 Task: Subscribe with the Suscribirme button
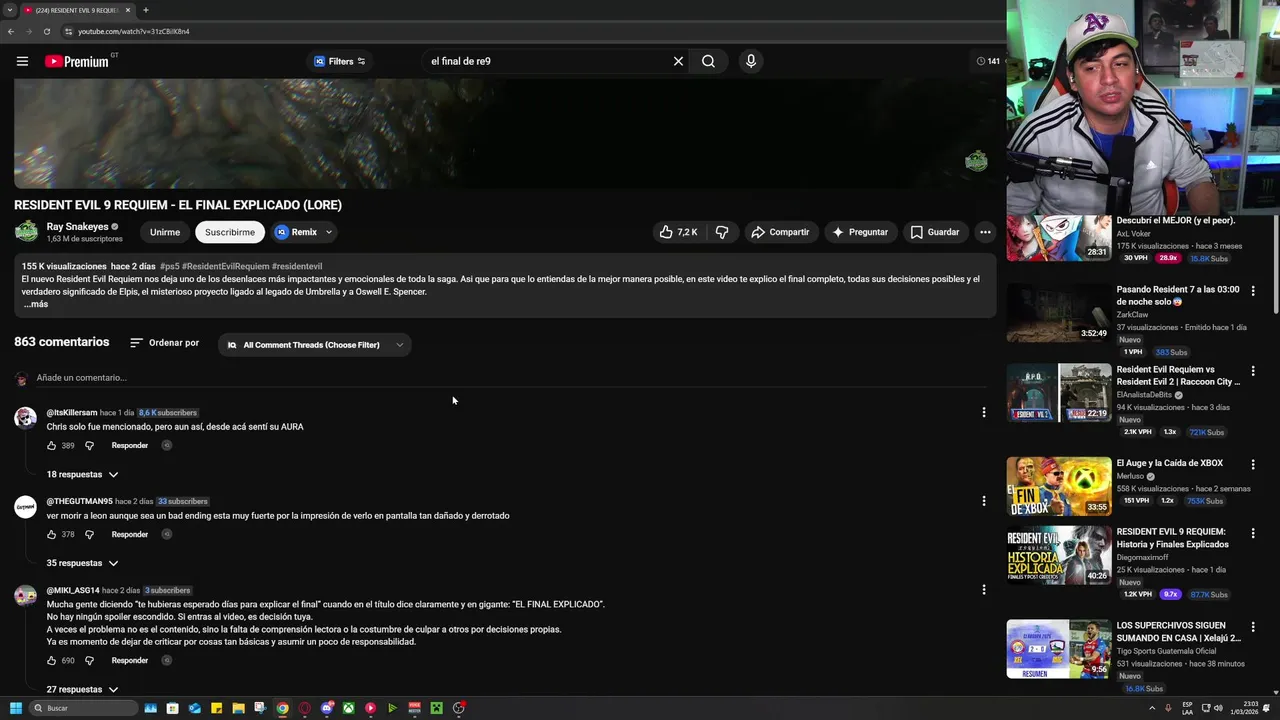pyautogui.click(x=230, y=232)
